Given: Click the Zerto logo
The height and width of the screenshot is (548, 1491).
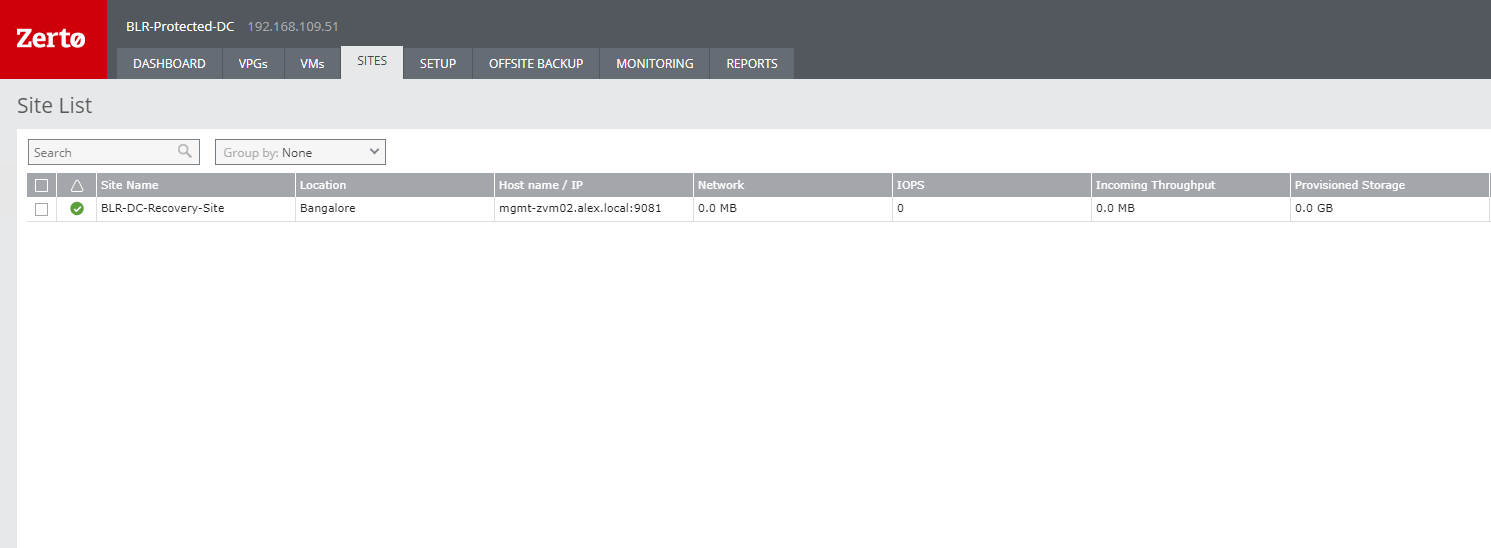Looking at the screenshot, I should pos(52,39).
